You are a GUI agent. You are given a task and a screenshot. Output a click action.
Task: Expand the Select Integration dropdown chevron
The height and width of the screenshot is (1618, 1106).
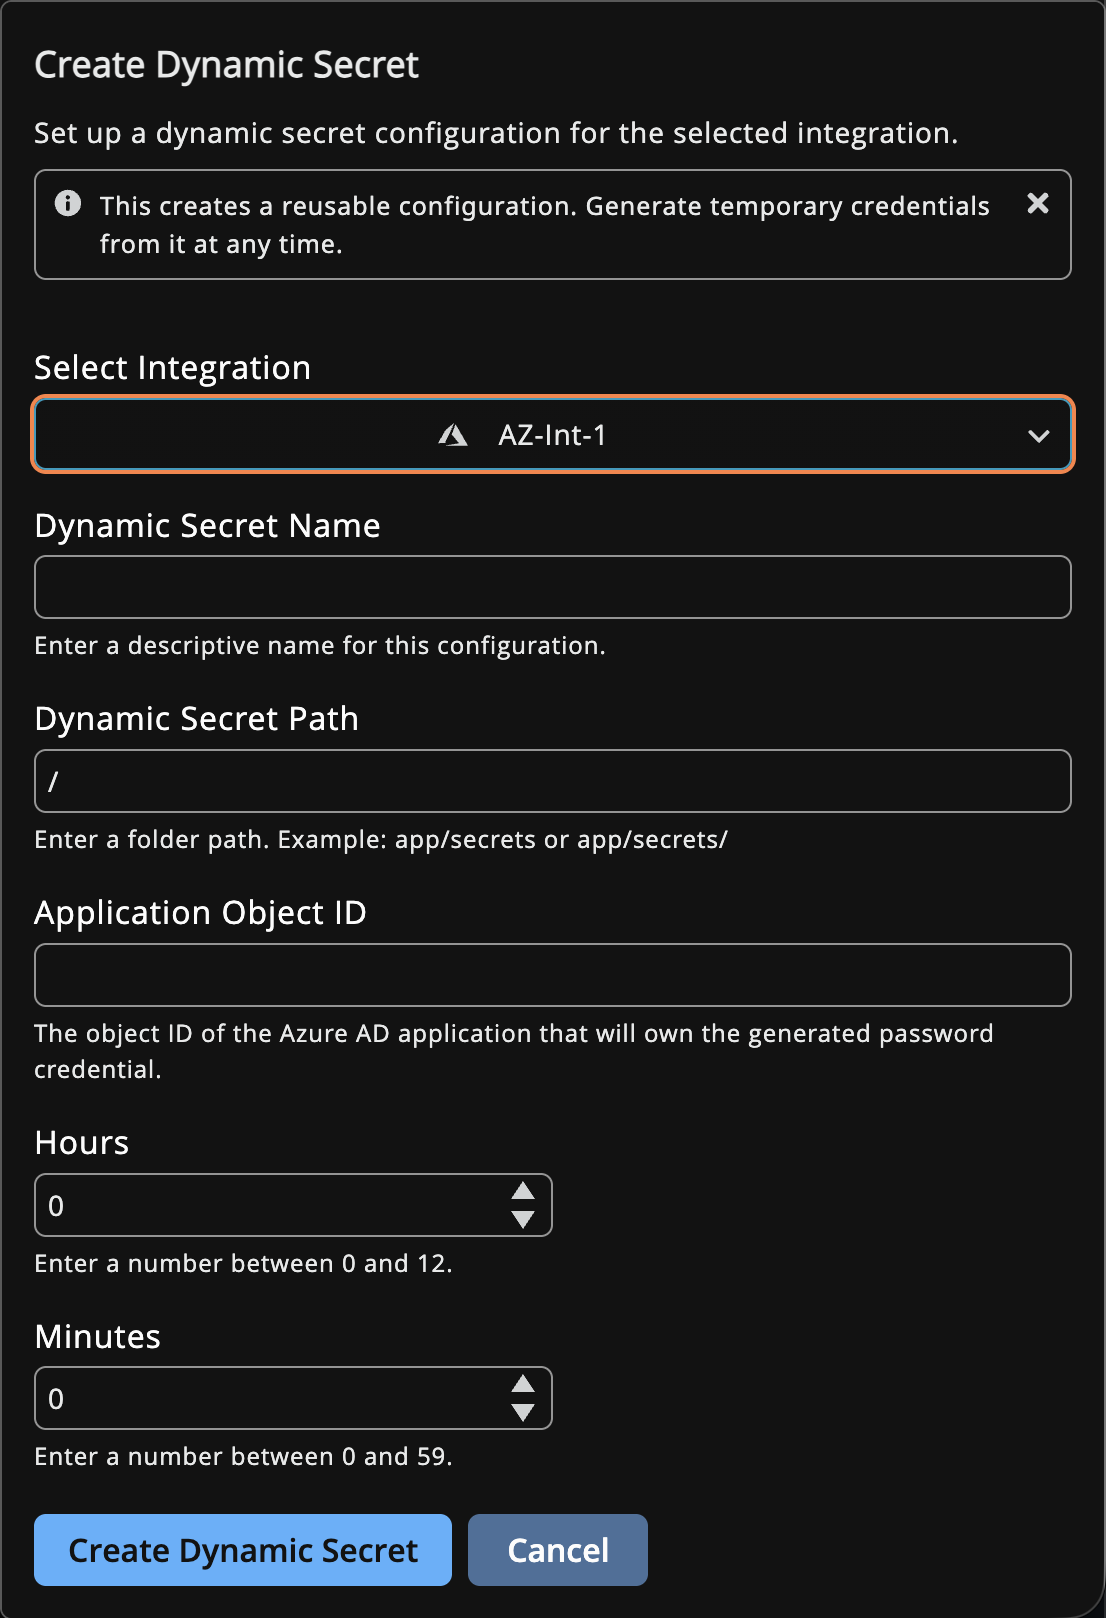pos(1039,436)
